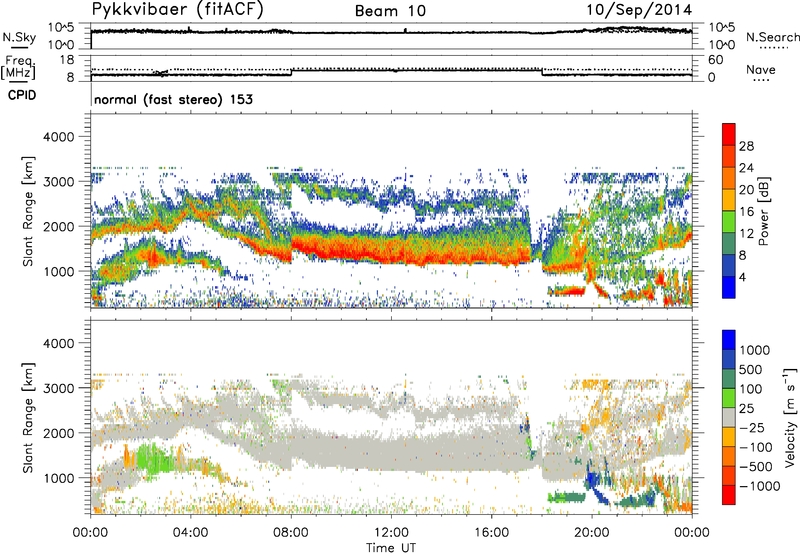Click the Nave legend label
This screenshot has width=800, height=554.
[761, 69]
